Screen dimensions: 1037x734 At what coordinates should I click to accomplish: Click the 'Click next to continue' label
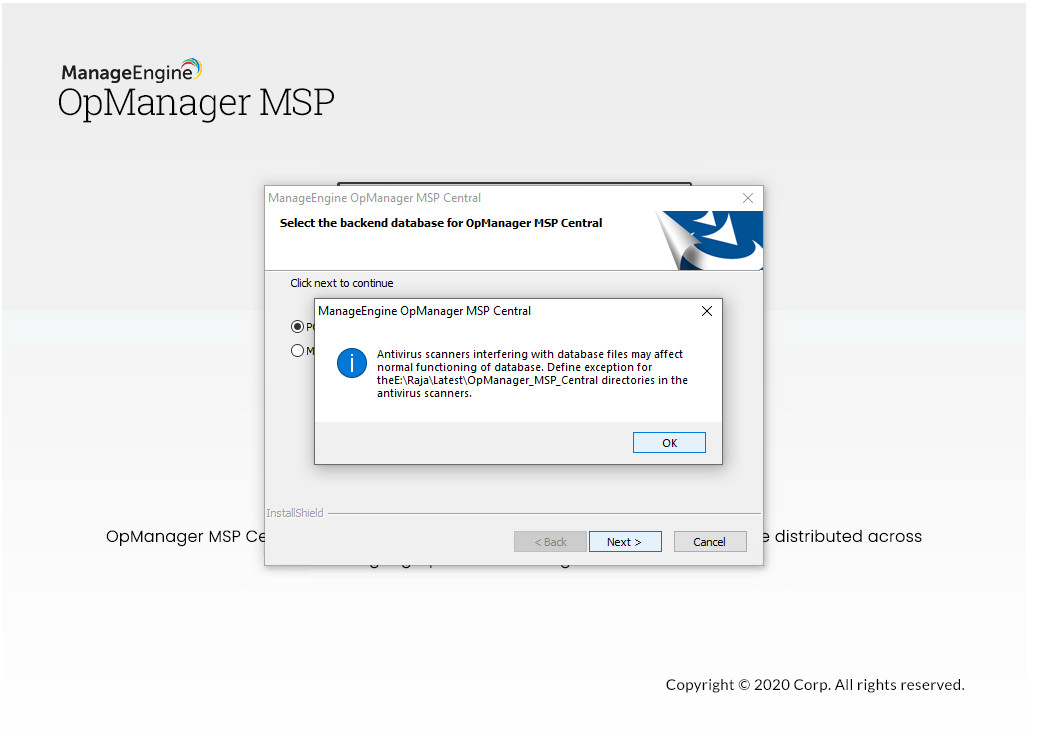[x=342, y=283]
